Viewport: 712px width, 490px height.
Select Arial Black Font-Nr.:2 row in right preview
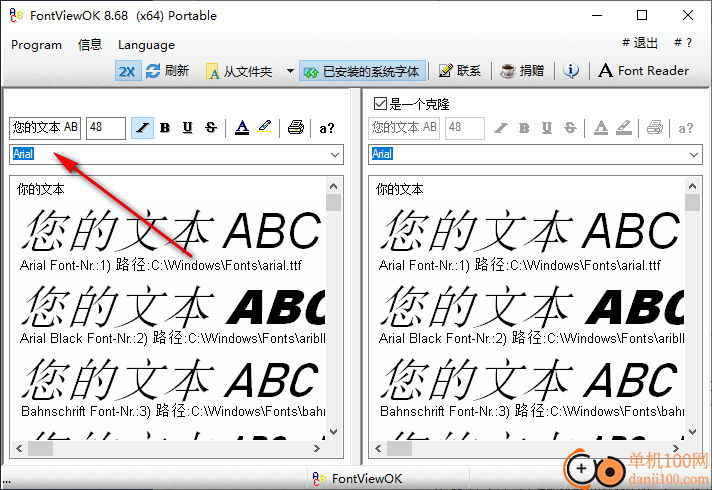point(531,338)
